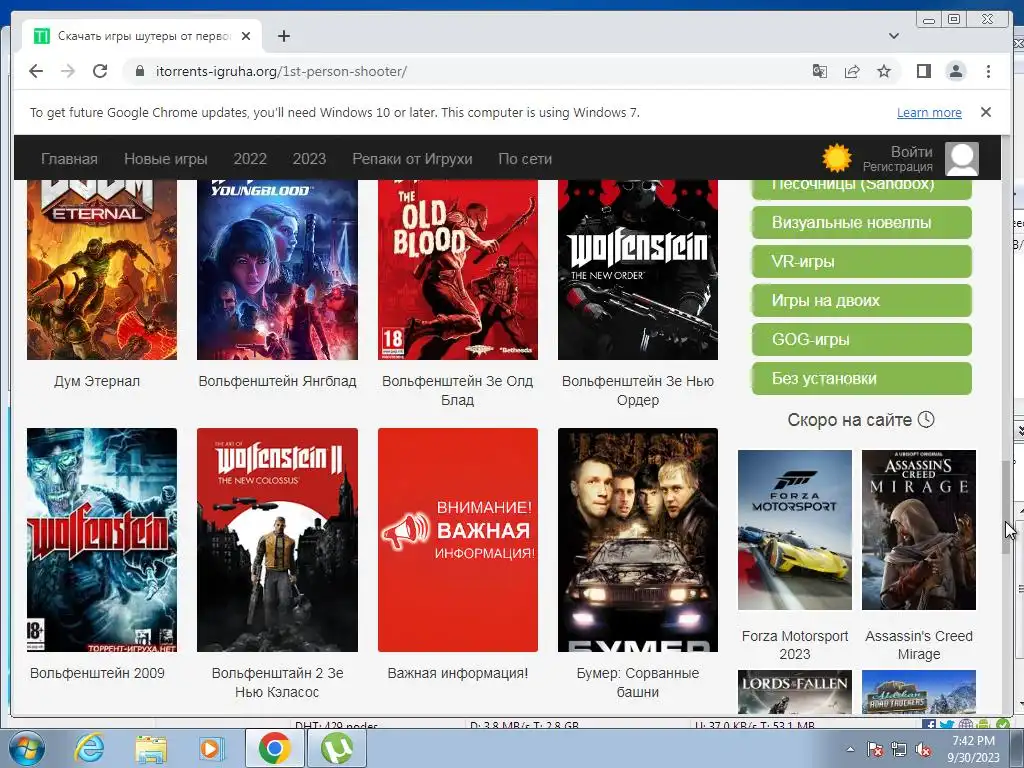This screenshot has width=1024, height=768.
Task: Open Wolfenstein II The New Colossus cover
Action: tap(278, 540)
